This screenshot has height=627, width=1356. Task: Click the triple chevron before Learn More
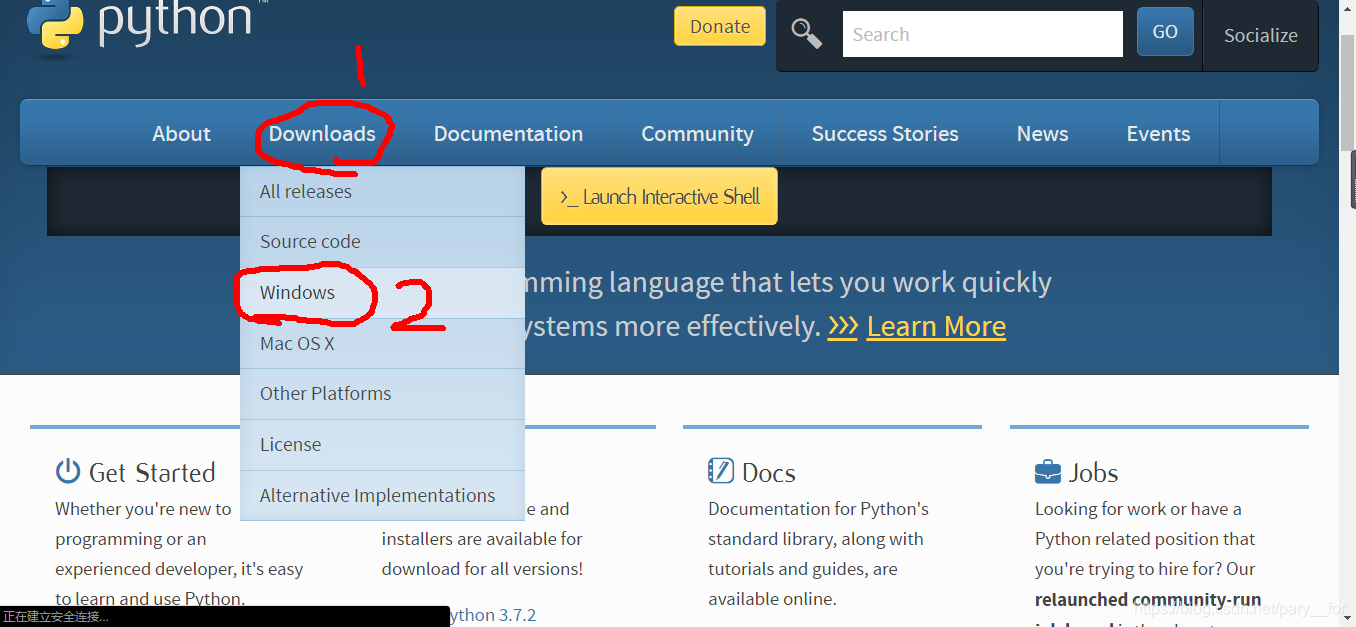click(843, 326)
